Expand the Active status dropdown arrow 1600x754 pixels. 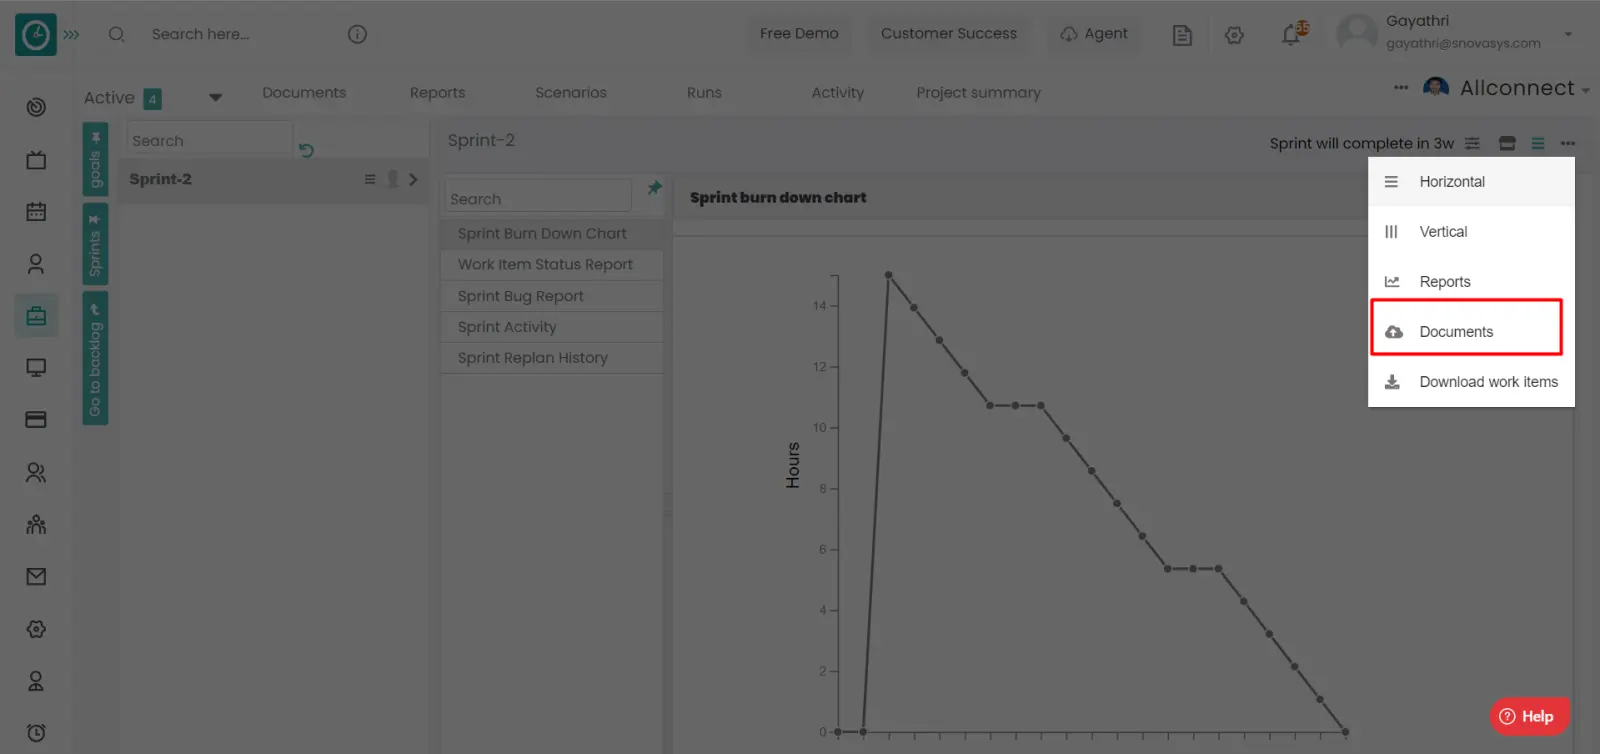tap(215, 97)
